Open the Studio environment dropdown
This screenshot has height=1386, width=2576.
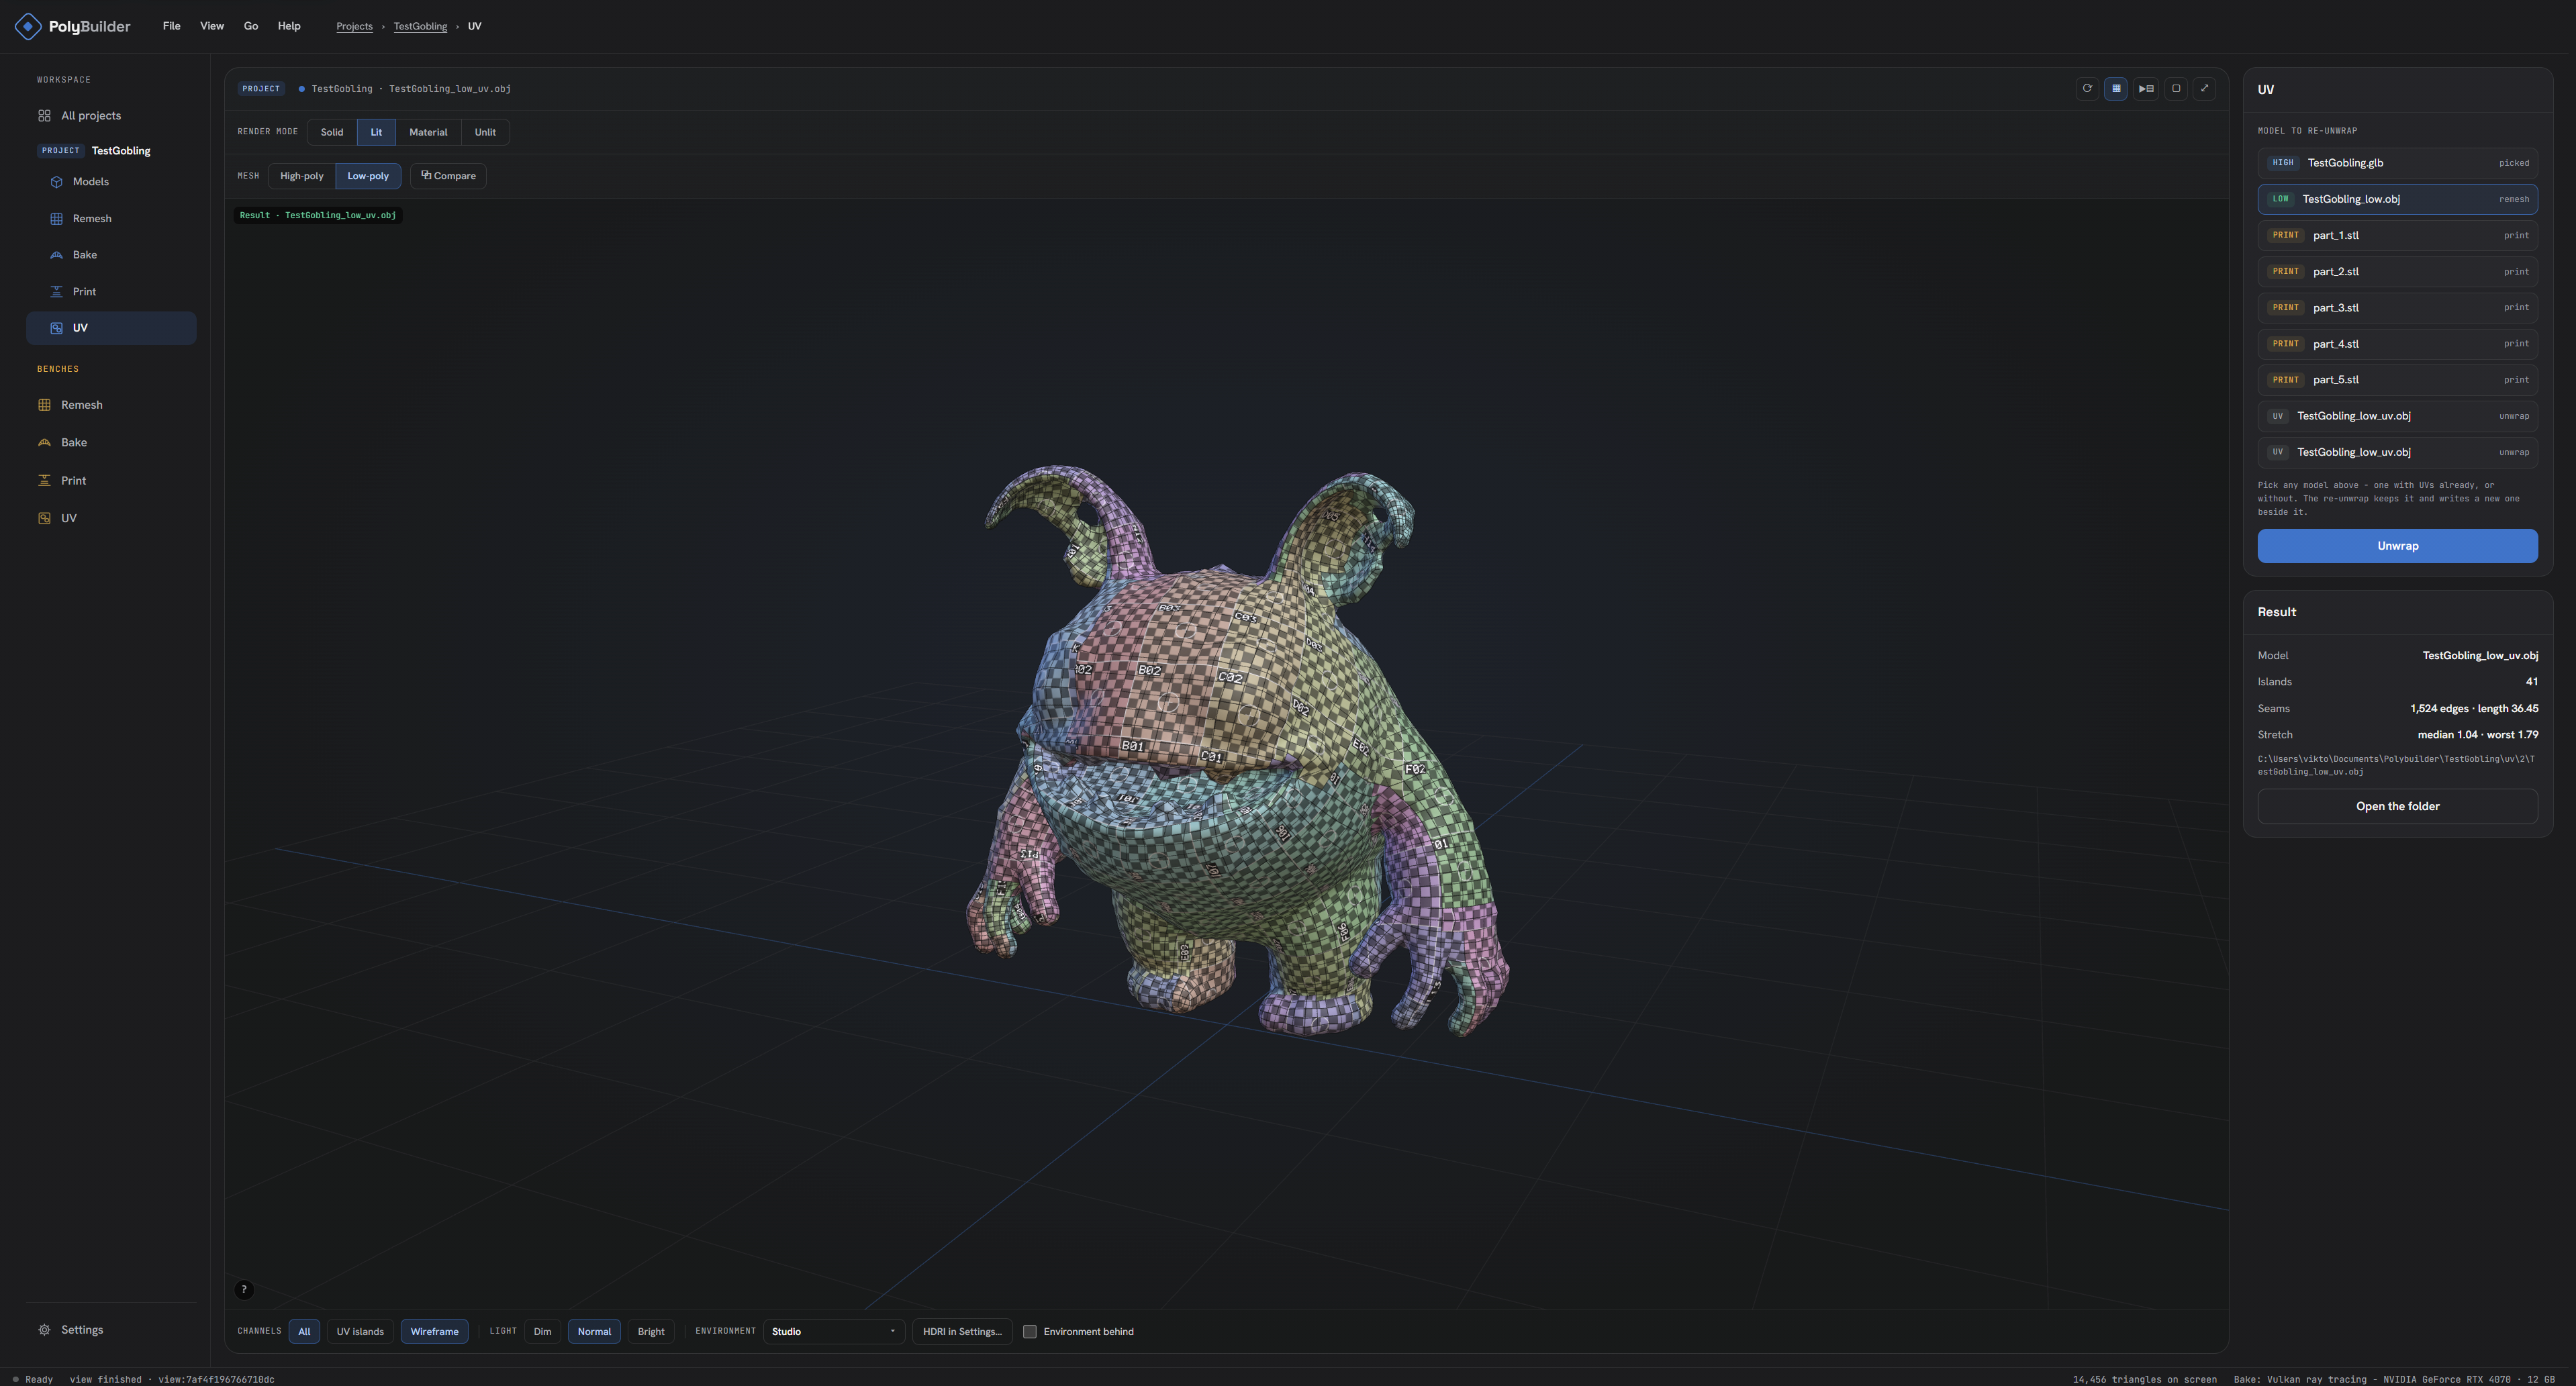coord(834,1331)
